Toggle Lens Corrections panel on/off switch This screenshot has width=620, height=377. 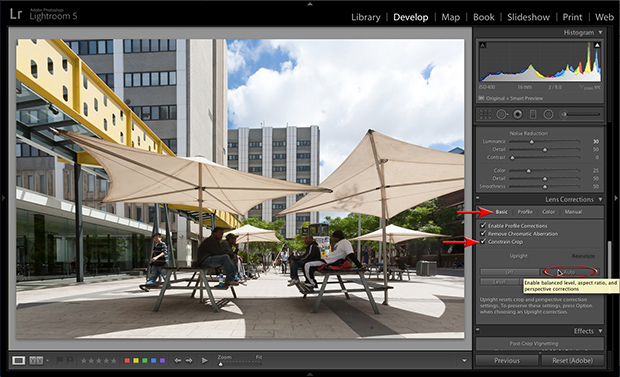click(478, 199)
